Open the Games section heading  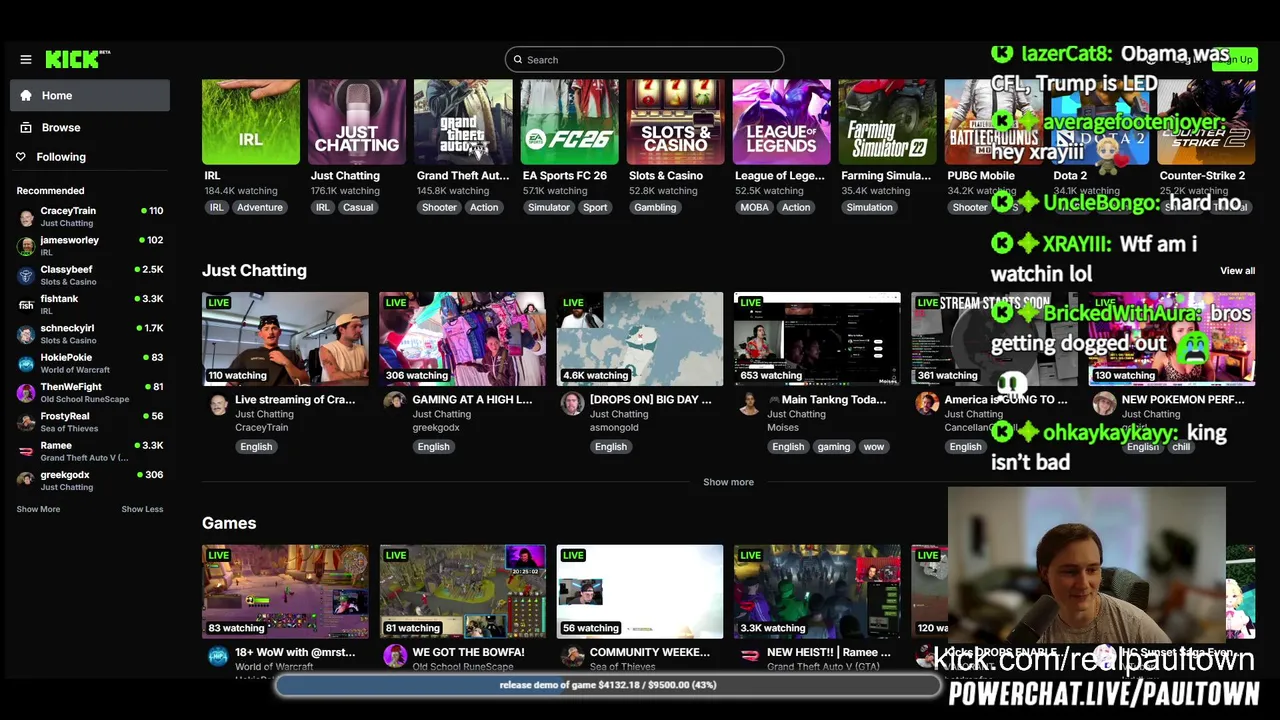click(x=229, y=523)
